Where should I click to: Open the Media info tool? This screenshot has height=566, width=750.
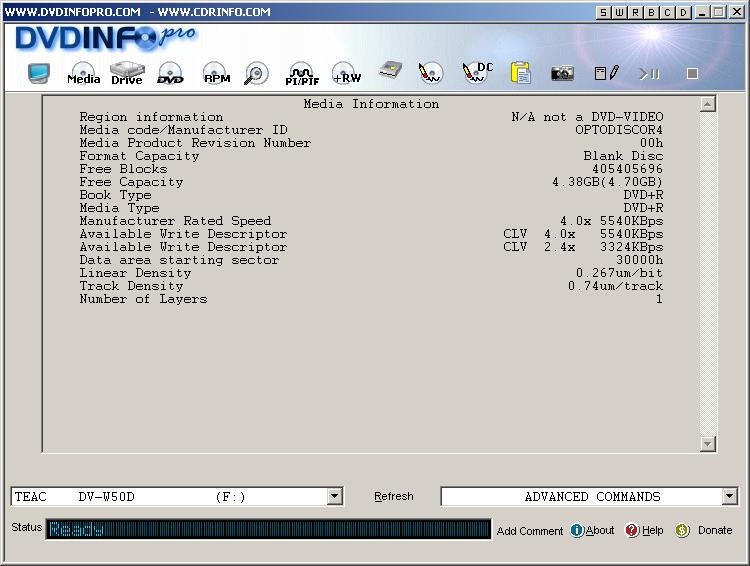point(83,73)
